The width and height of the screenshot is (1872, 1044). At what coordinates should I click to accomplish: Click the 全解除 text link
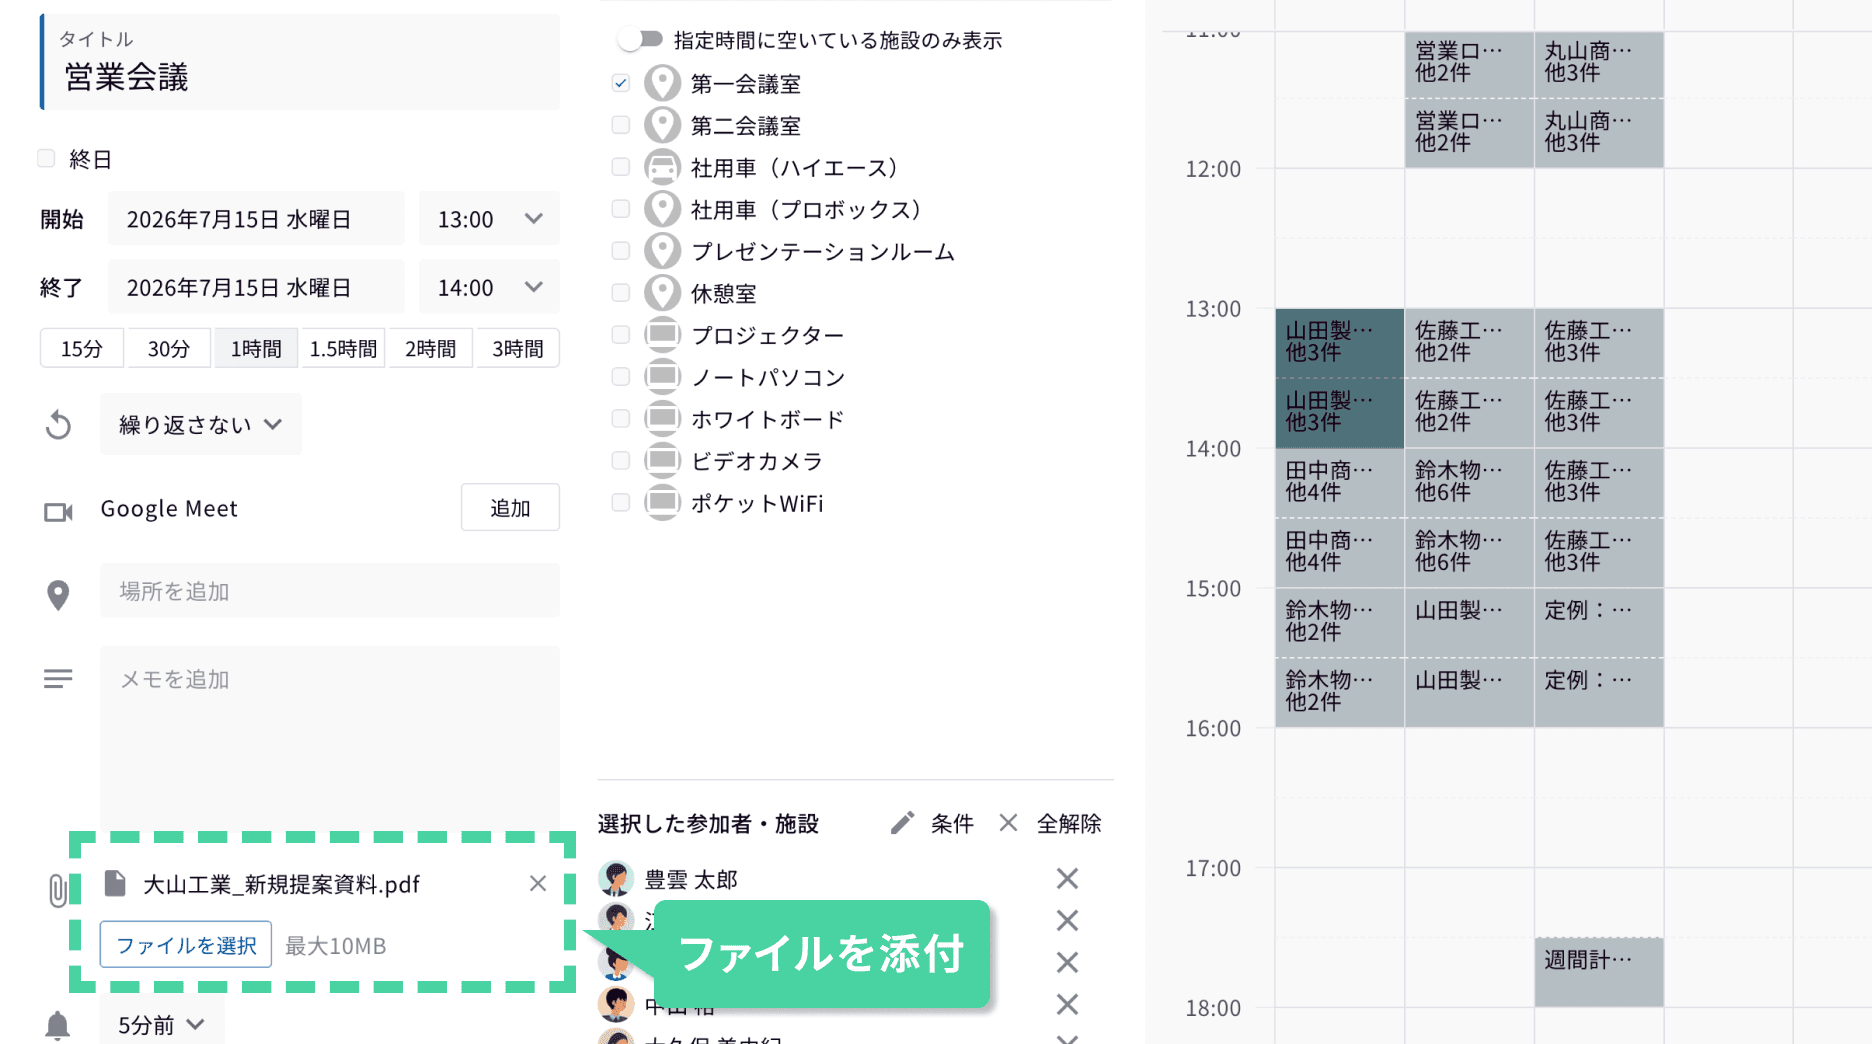1069,823
